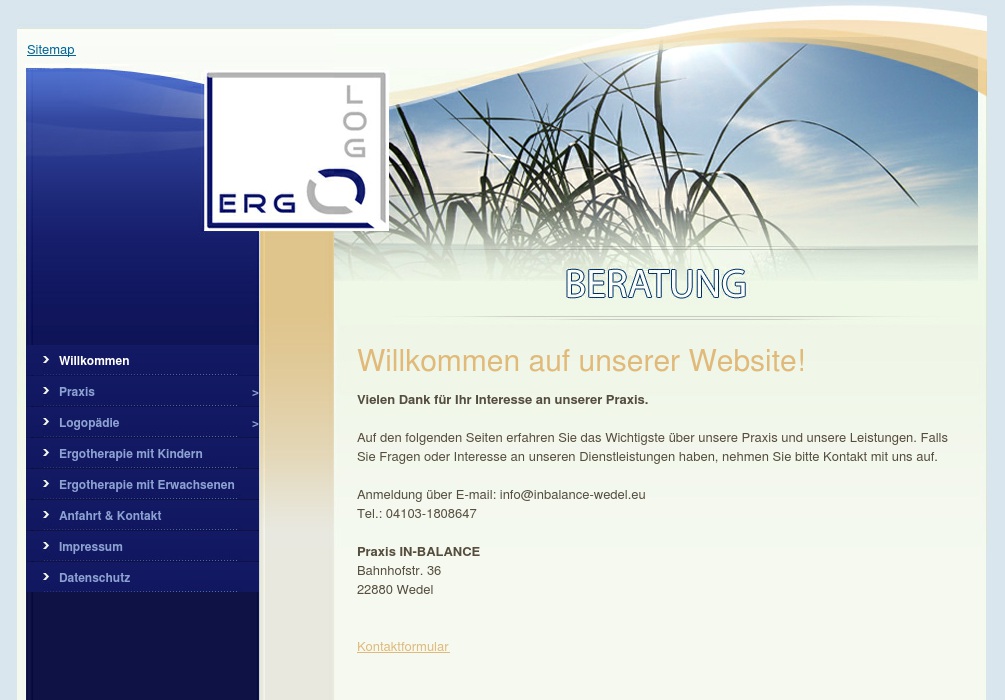Screen dimensions: 1005x700
Task: Follow the Kontaktformular link
Action: pos(403,647)
